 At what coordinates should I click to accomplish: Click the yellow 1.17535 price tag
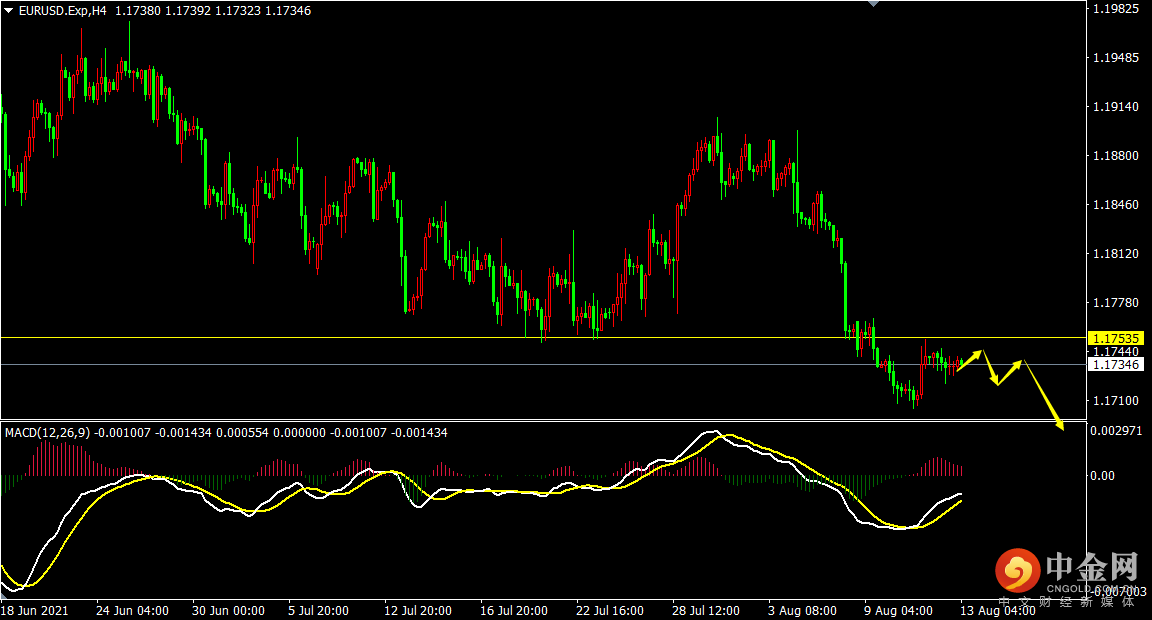[1115, 338]
